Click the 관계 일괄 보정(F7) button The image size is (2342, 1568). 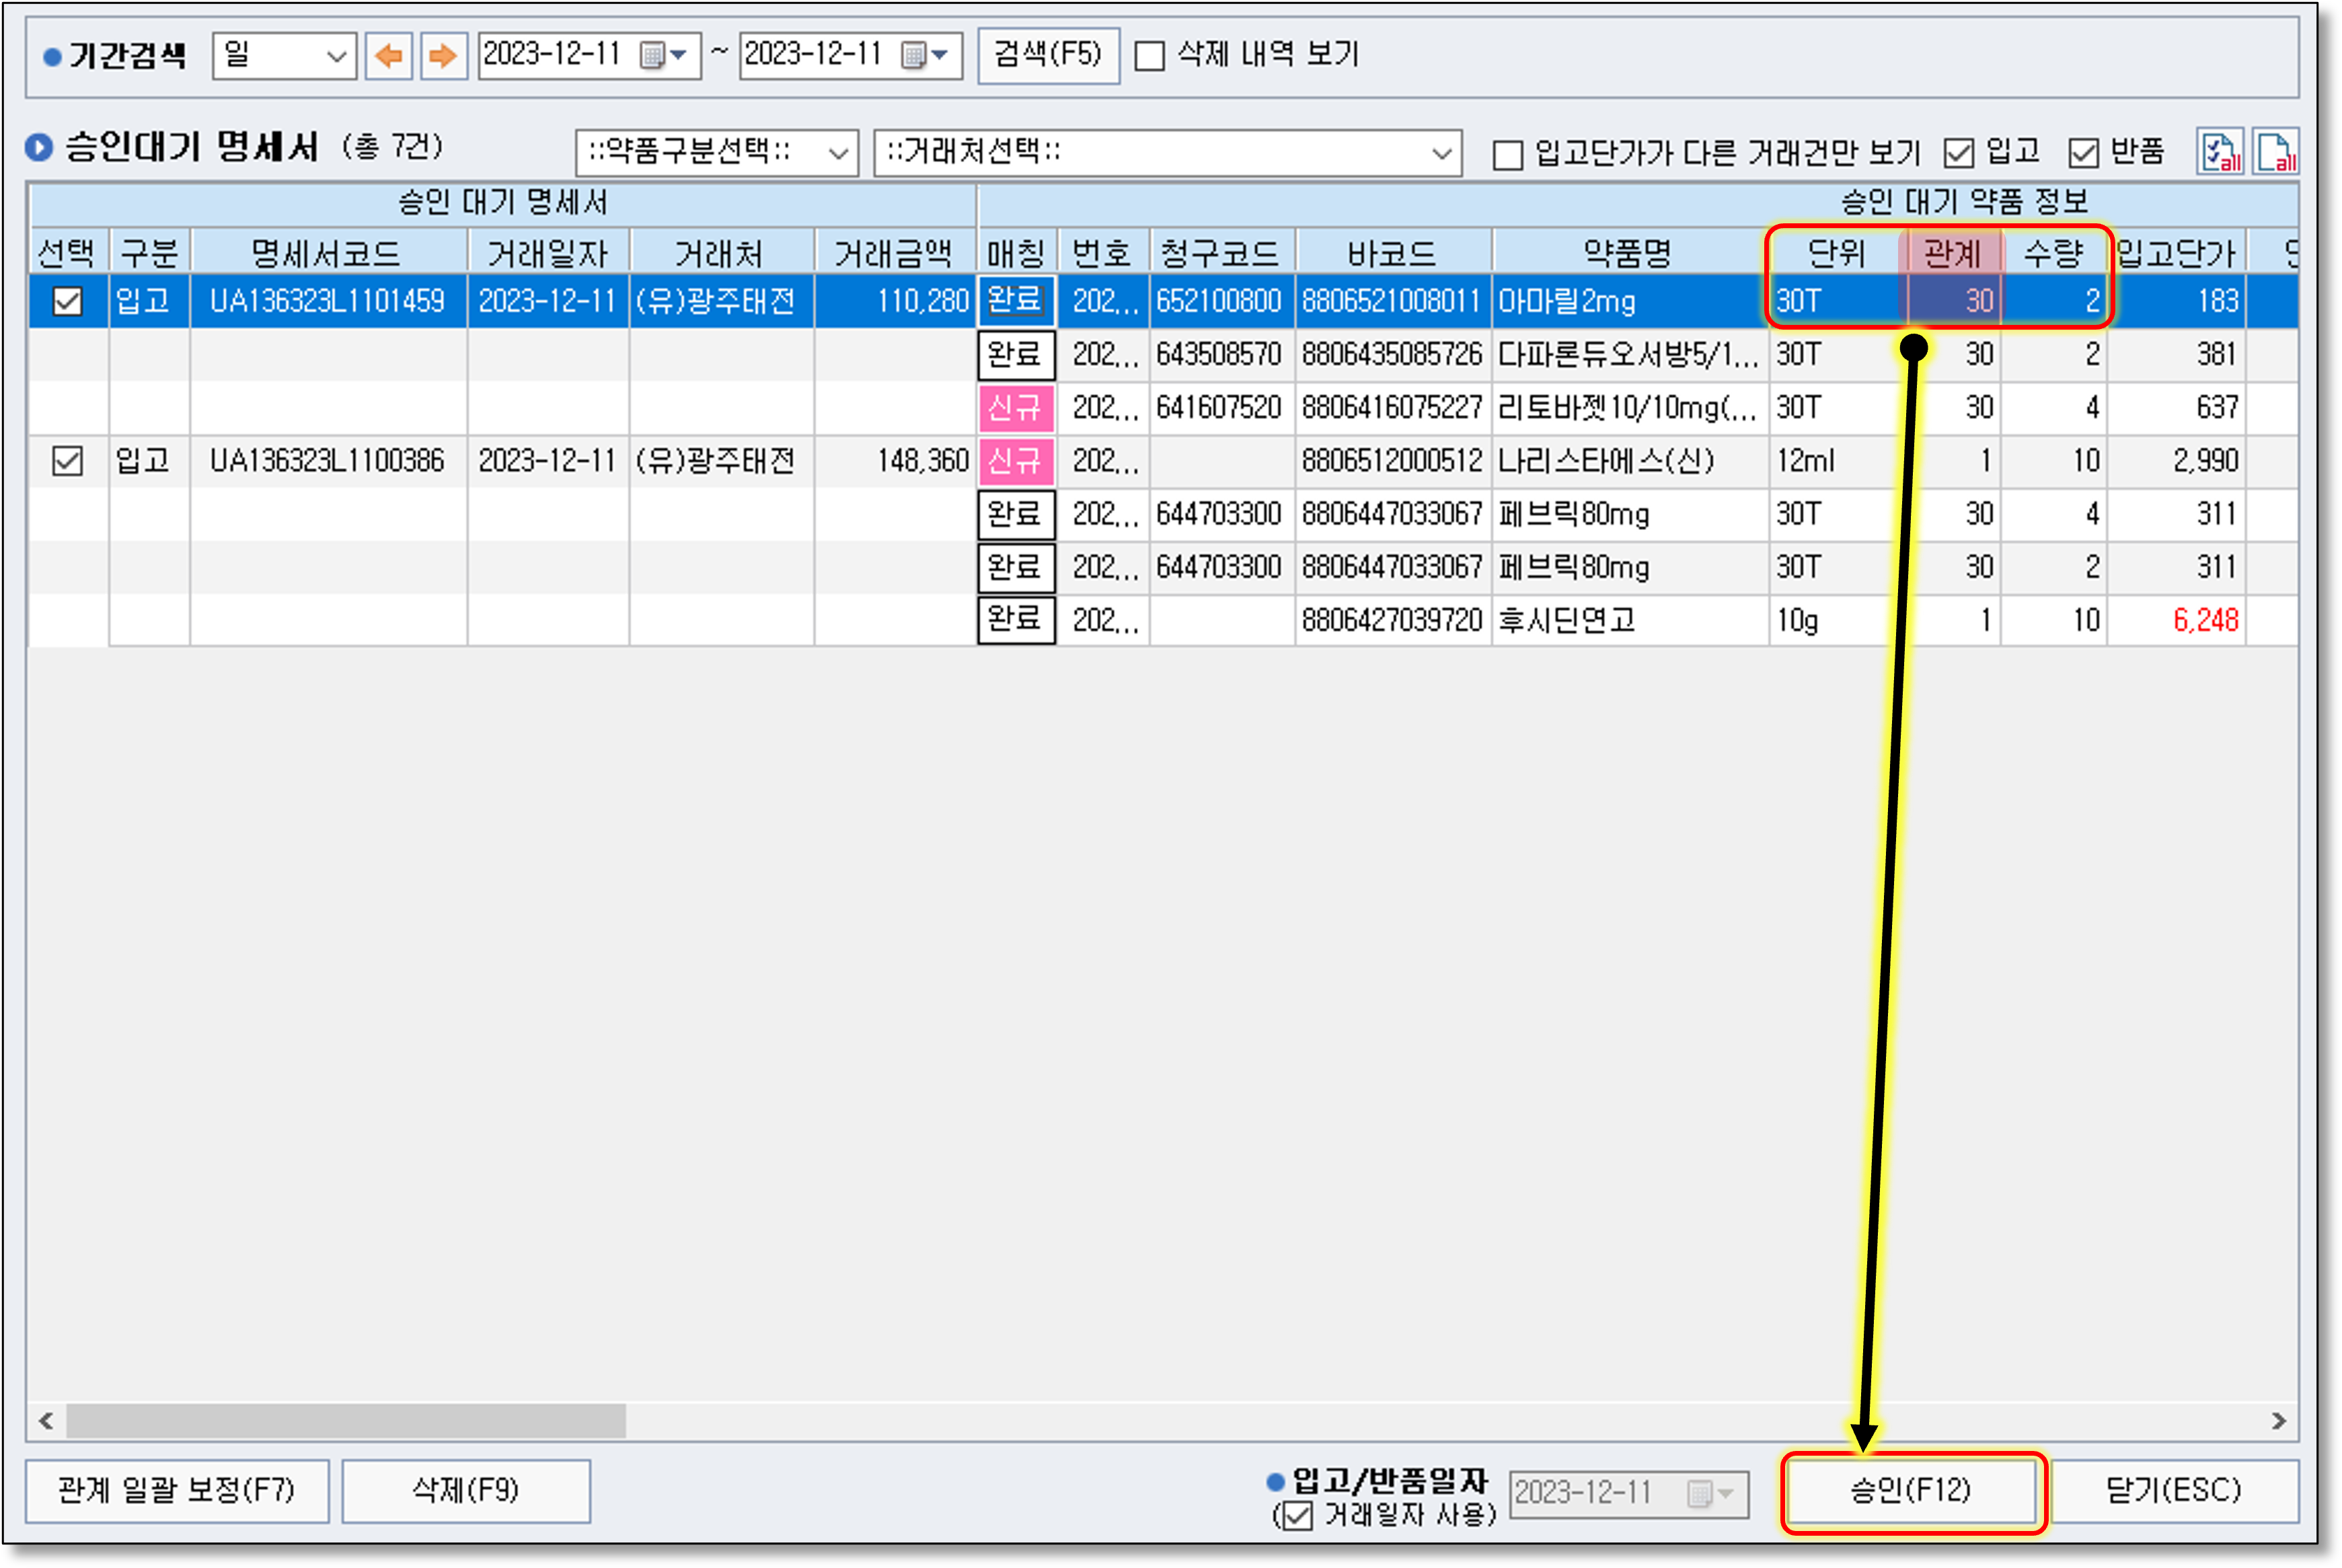pyautogui.click(x=177, y=1491)
